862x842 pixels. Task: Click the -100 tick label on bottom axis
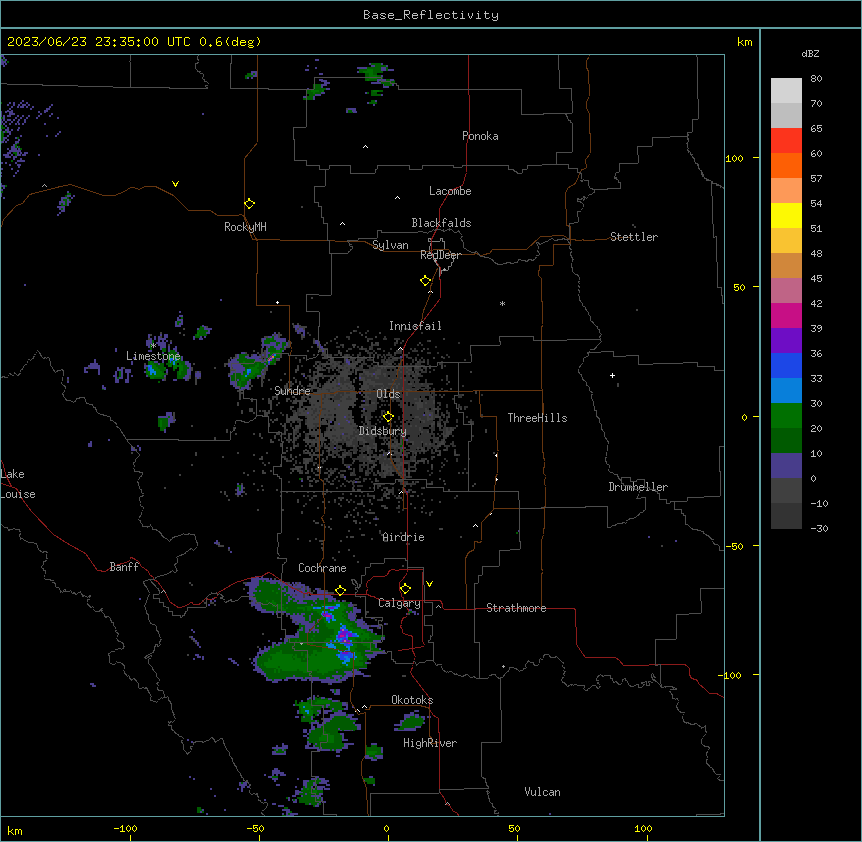[125, 828]
